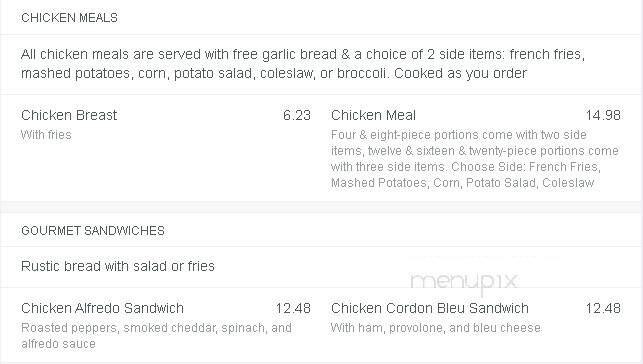This screenshot has height=364, width=643.
Task: Click the 14.98 Chicken Meal price
Action: pyautogui.click(x=603, y=115)
